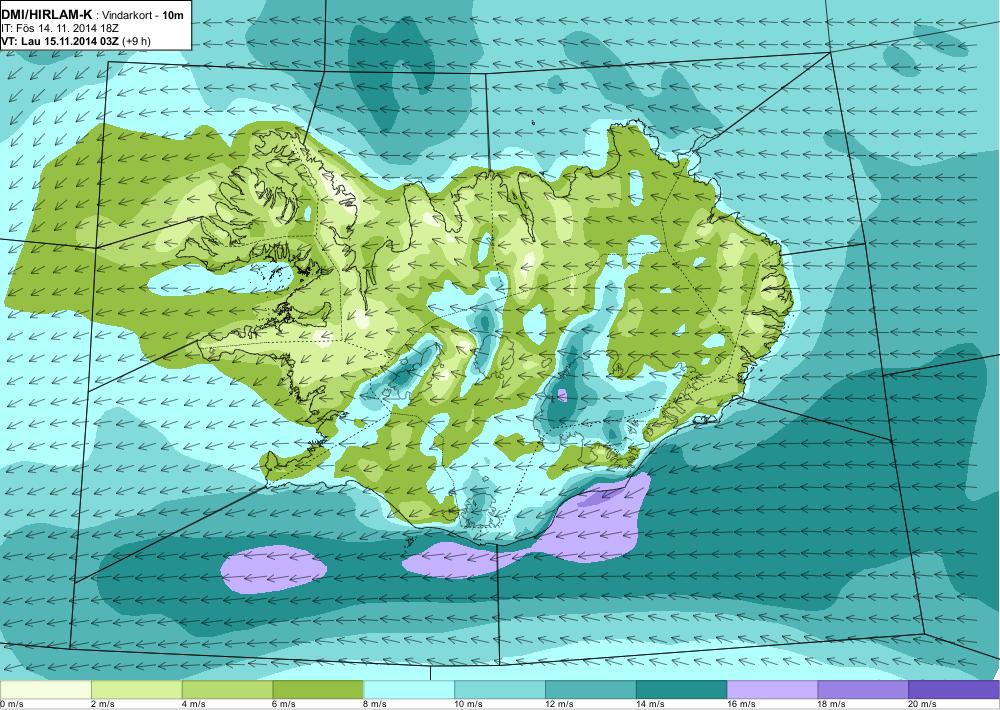Click the small purple wind patch inland on the map
Screen dimensions: 1000x710
(x=561, y=395)
